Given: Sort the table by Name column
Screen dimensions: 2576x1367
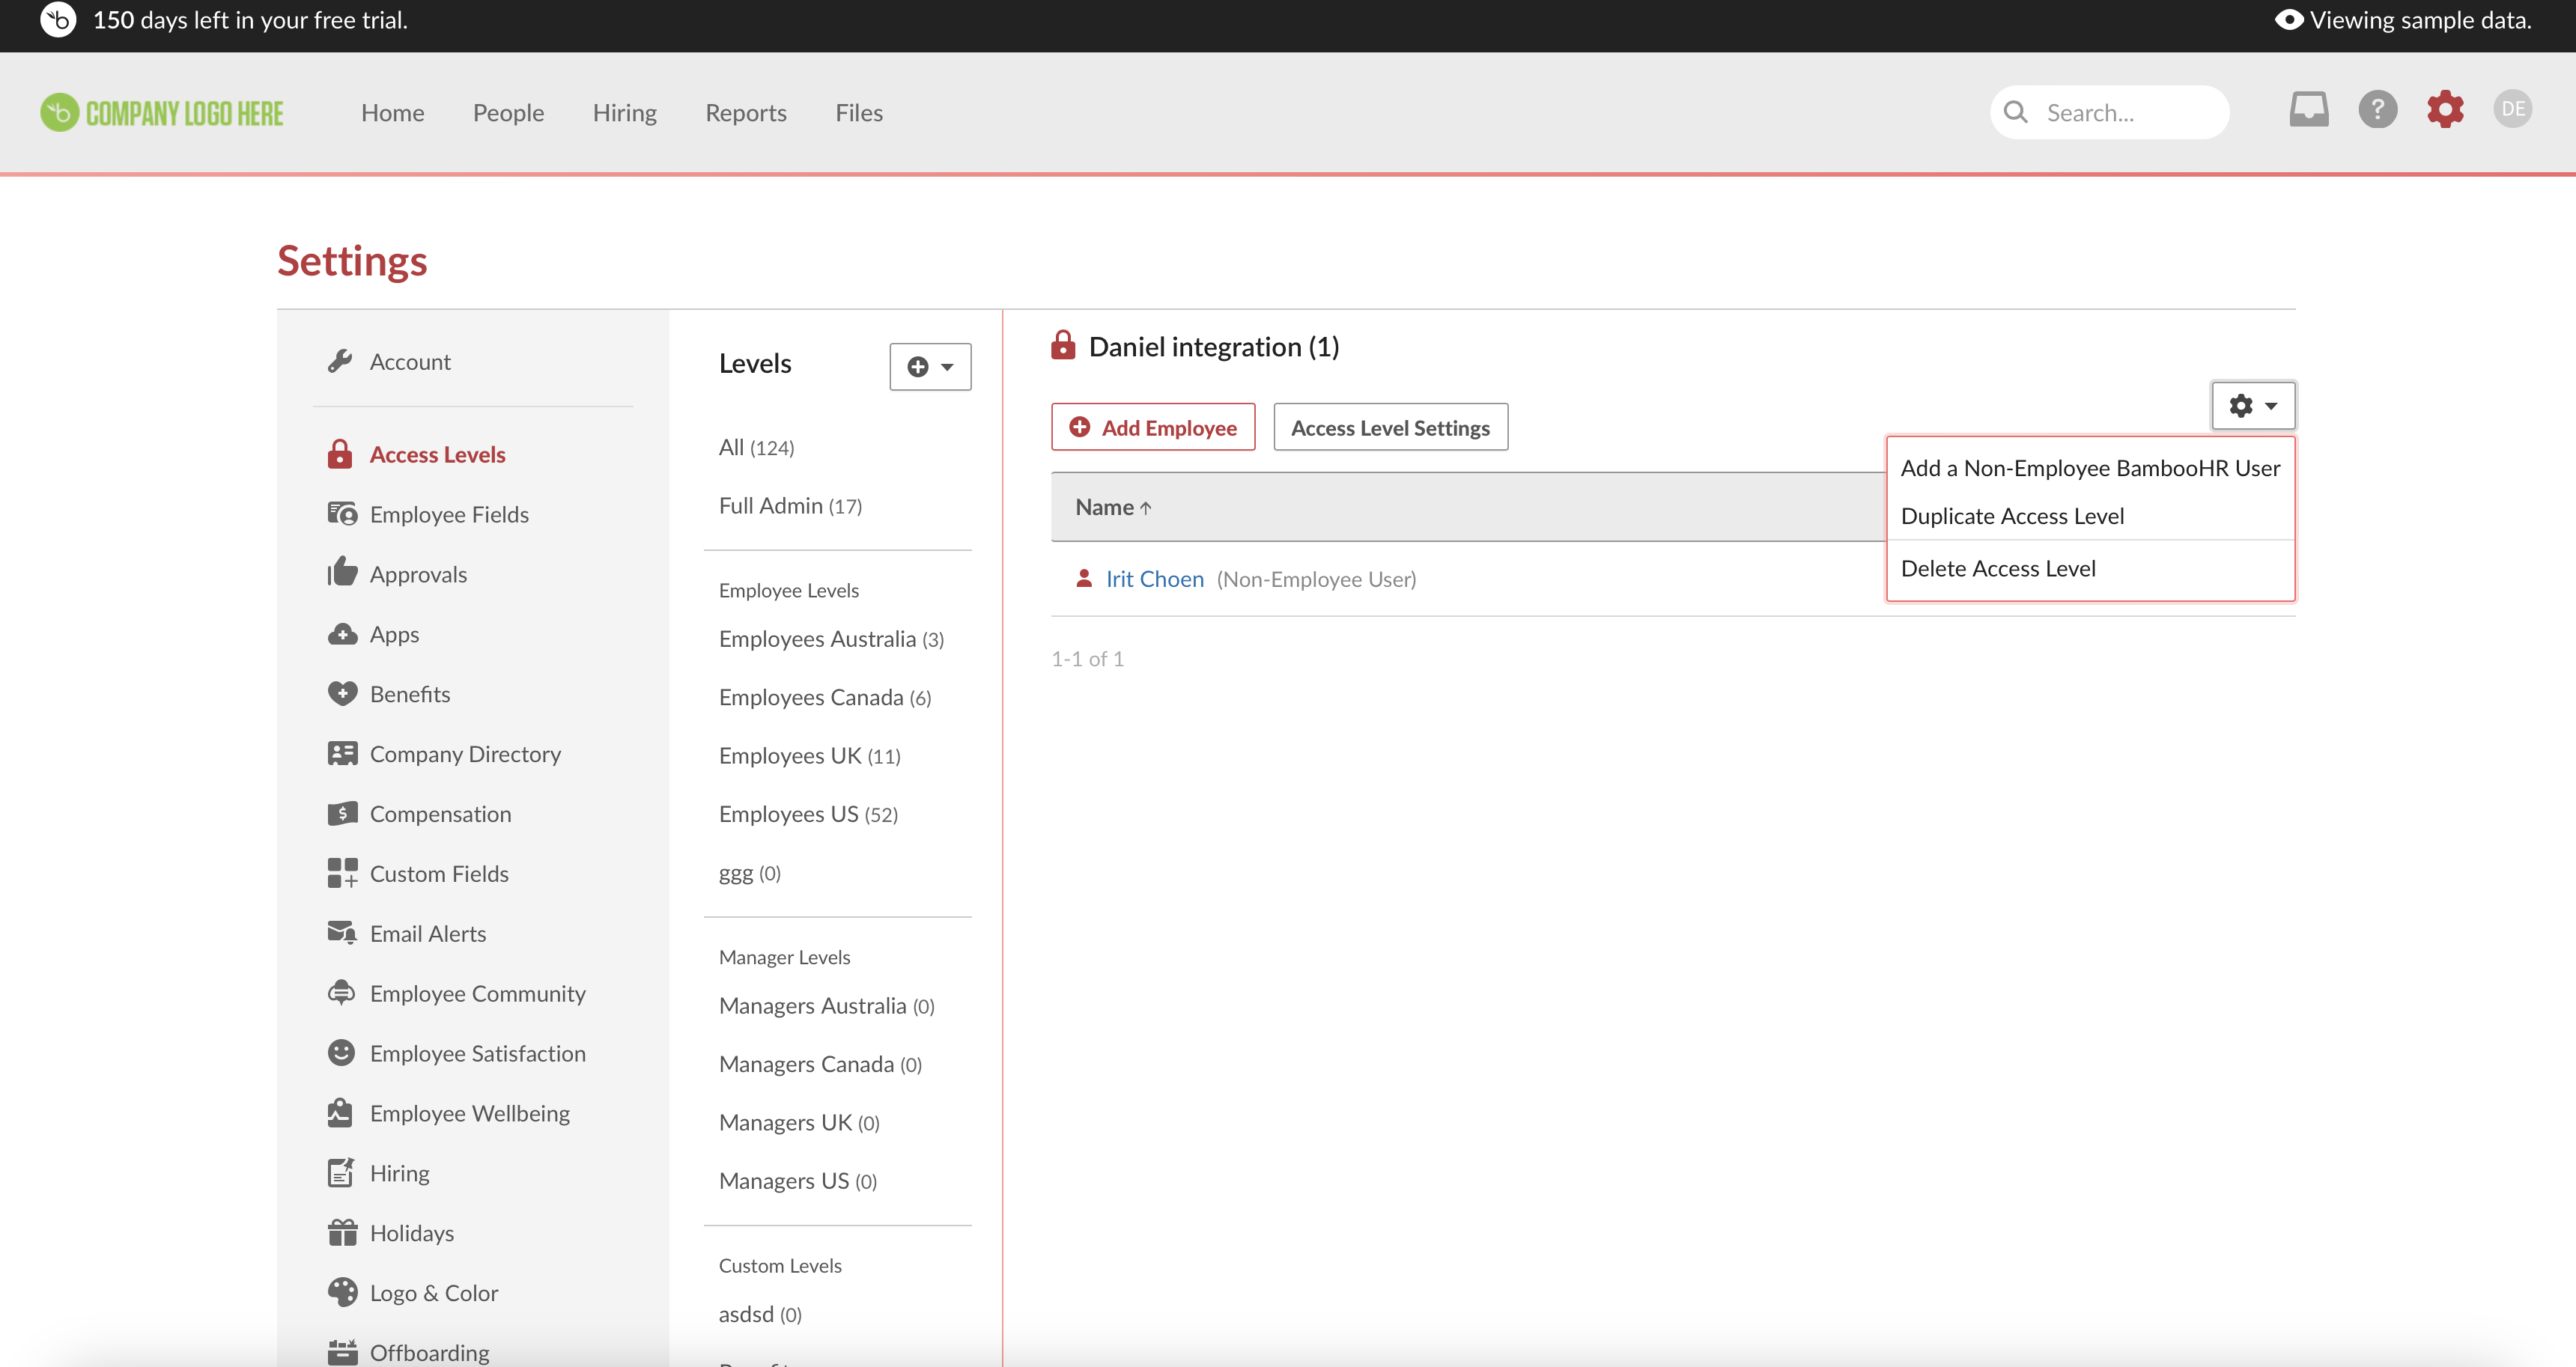Looking at the screenshot, I should (x=1113, y=508).
